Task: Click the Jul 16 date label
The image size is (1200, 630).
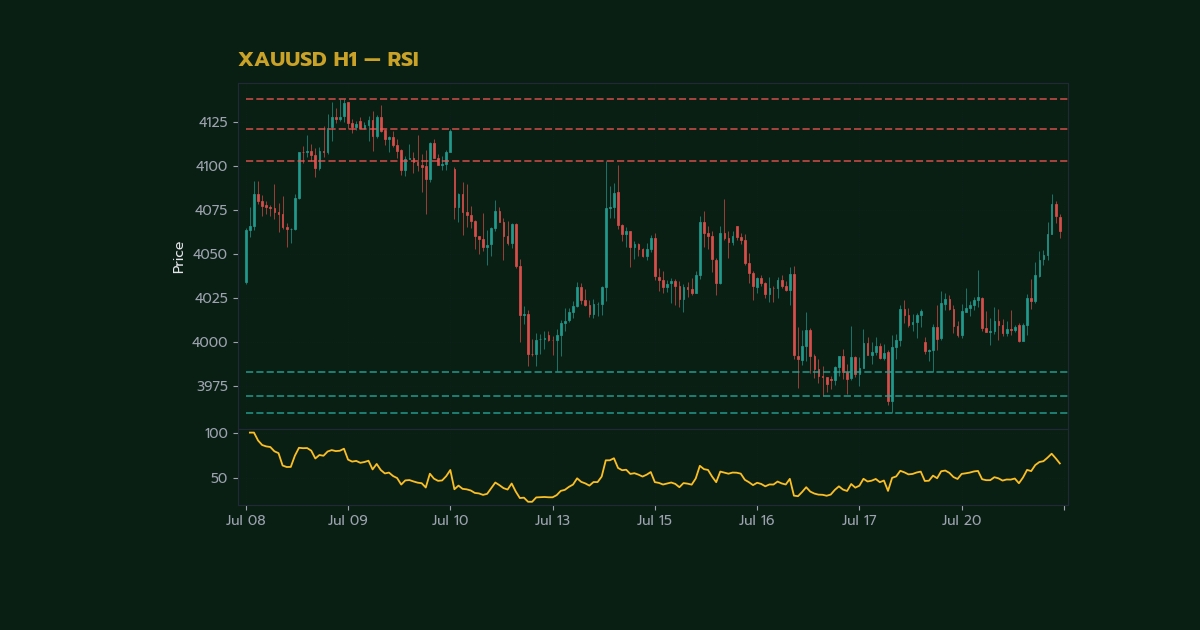Action: [757, 521]
